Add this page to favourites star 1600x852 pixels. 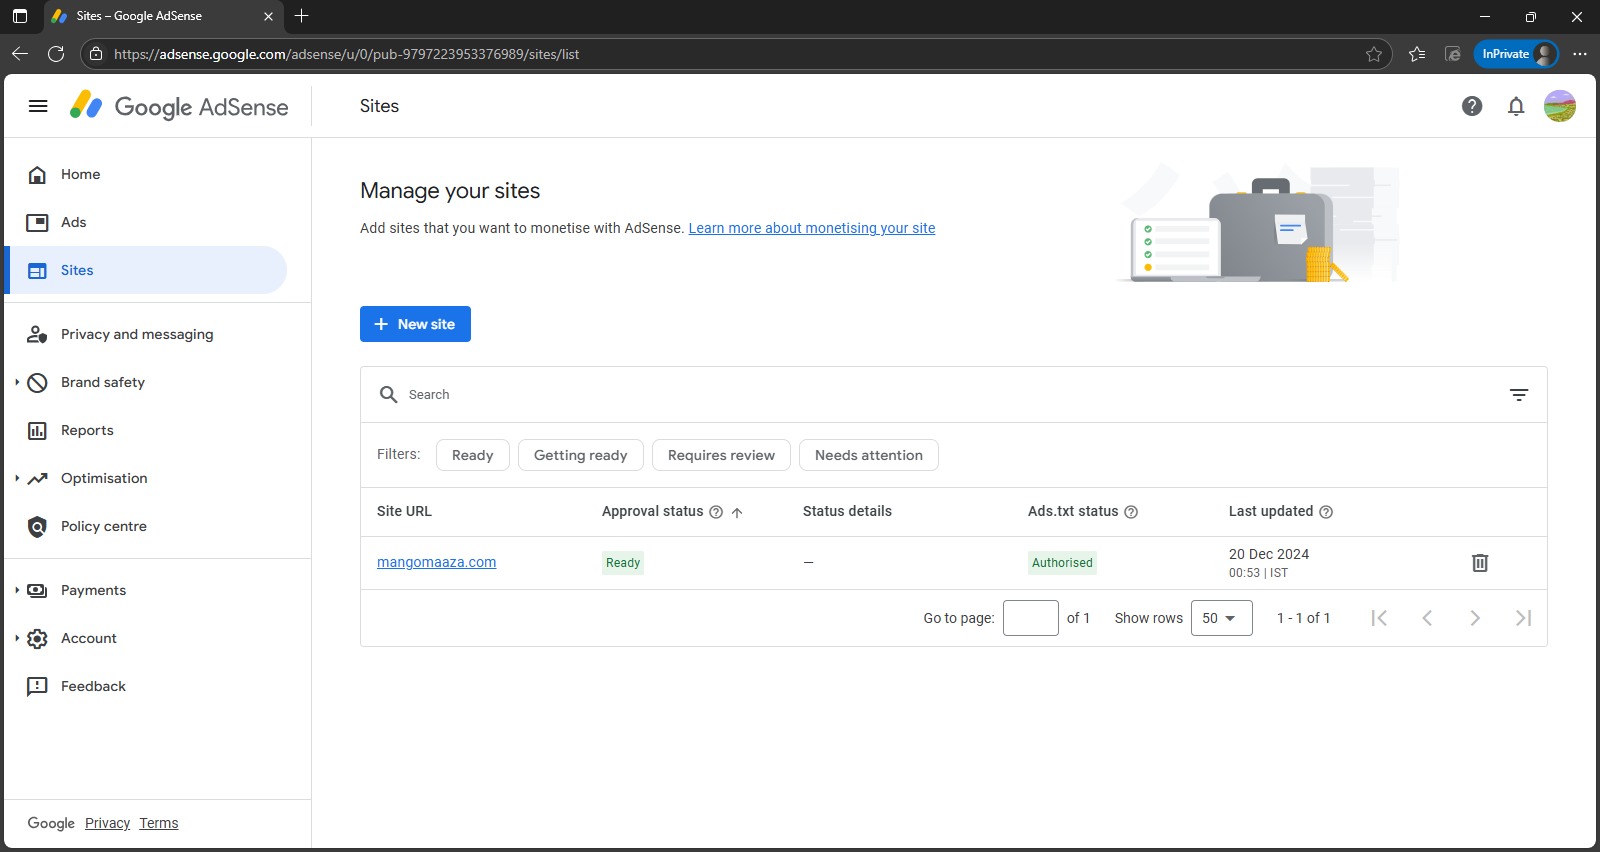[x=1374, y=54]
